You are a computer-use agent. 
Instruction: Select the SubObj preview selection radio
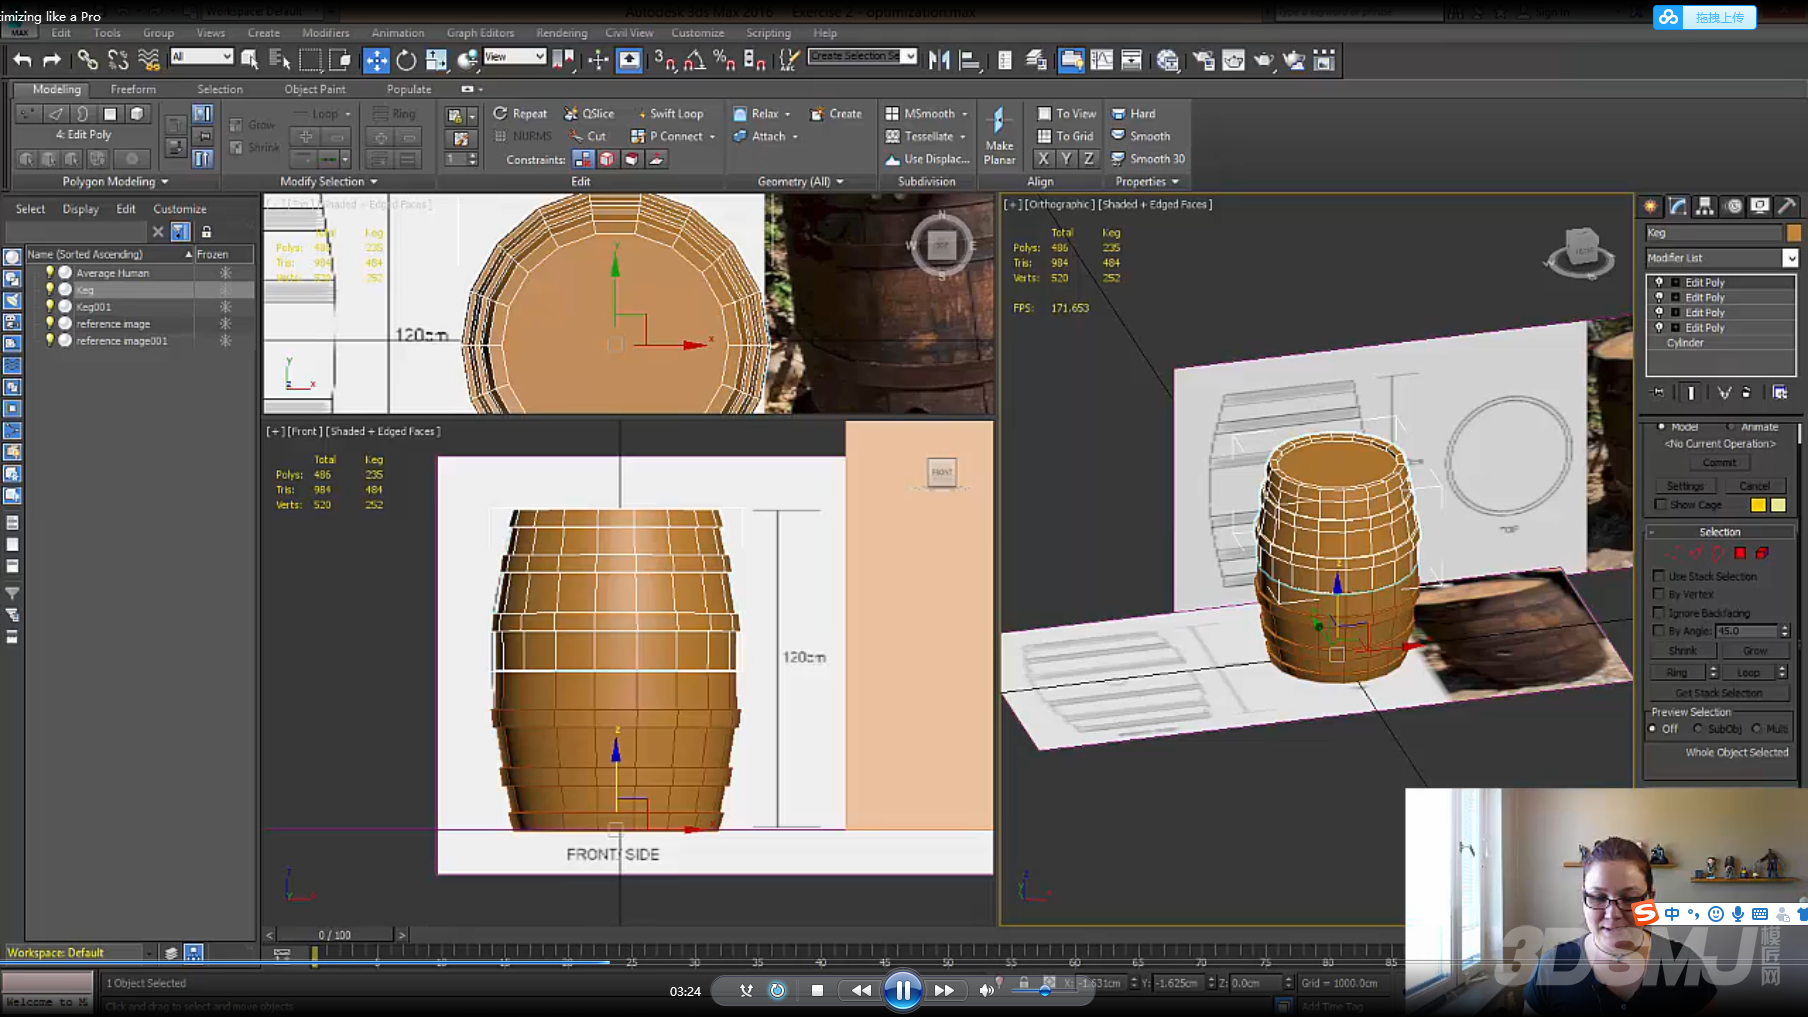1698,729
